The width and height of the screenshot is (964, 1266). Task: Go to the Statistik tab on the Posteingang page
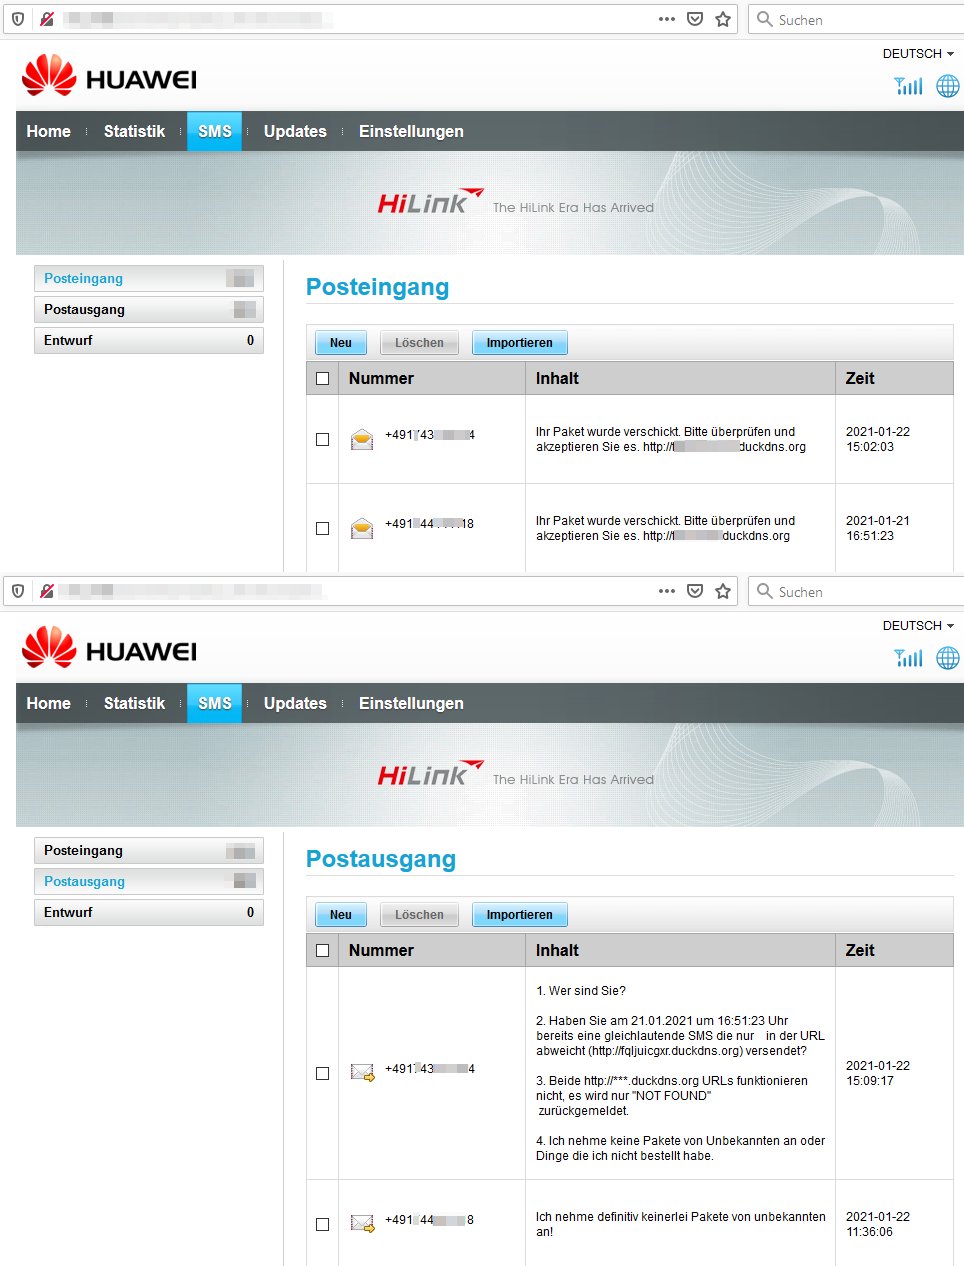point(134,131)
